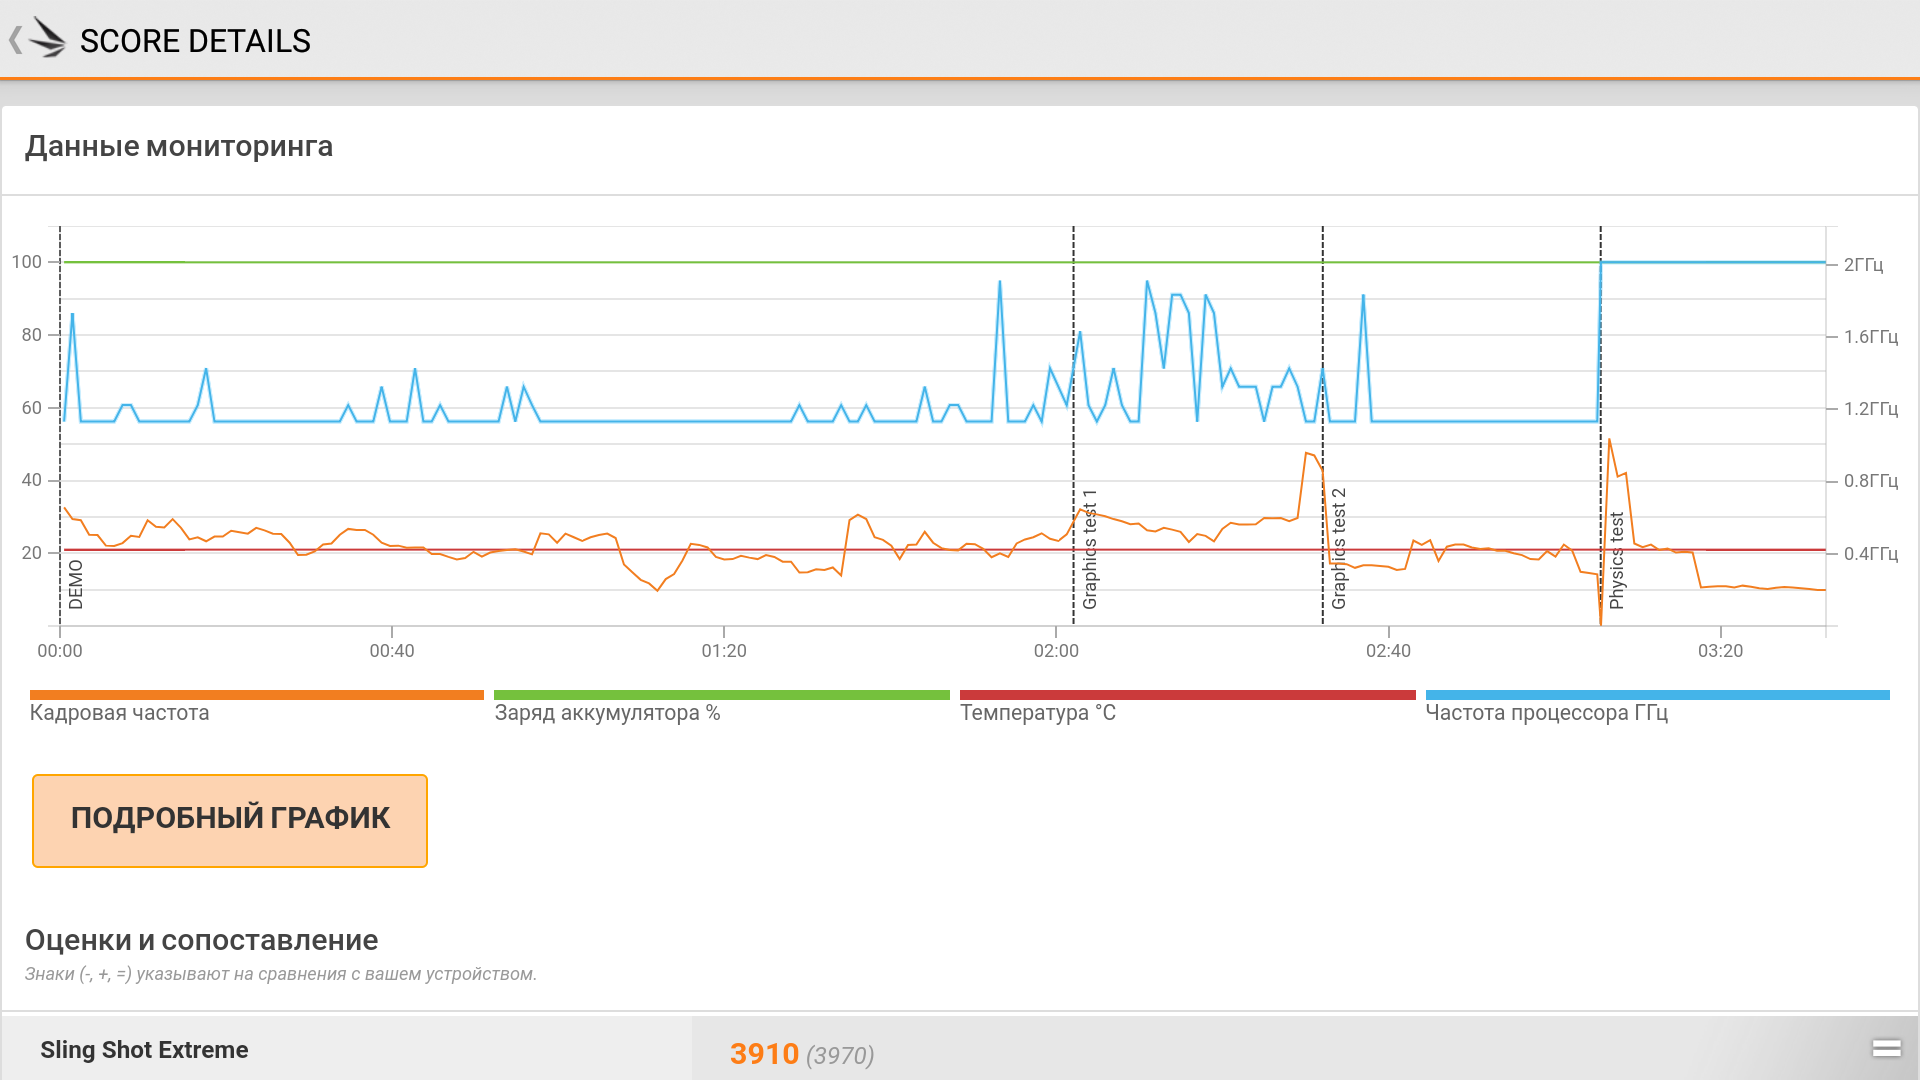This screenshot has height=1080, width=1920.
Task: Select the Graphics test 2 marker
Action: point(1339,549)
